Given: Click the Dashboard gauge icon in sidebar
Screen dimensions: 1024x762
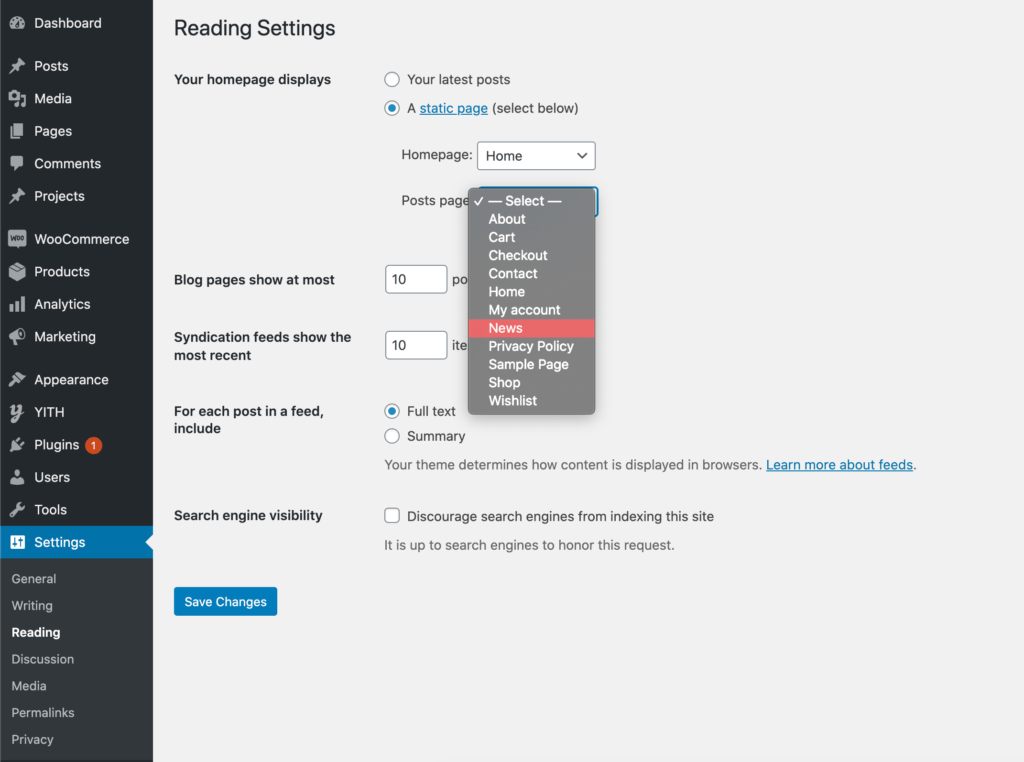Looking at the screenshot, I should 17,23.
